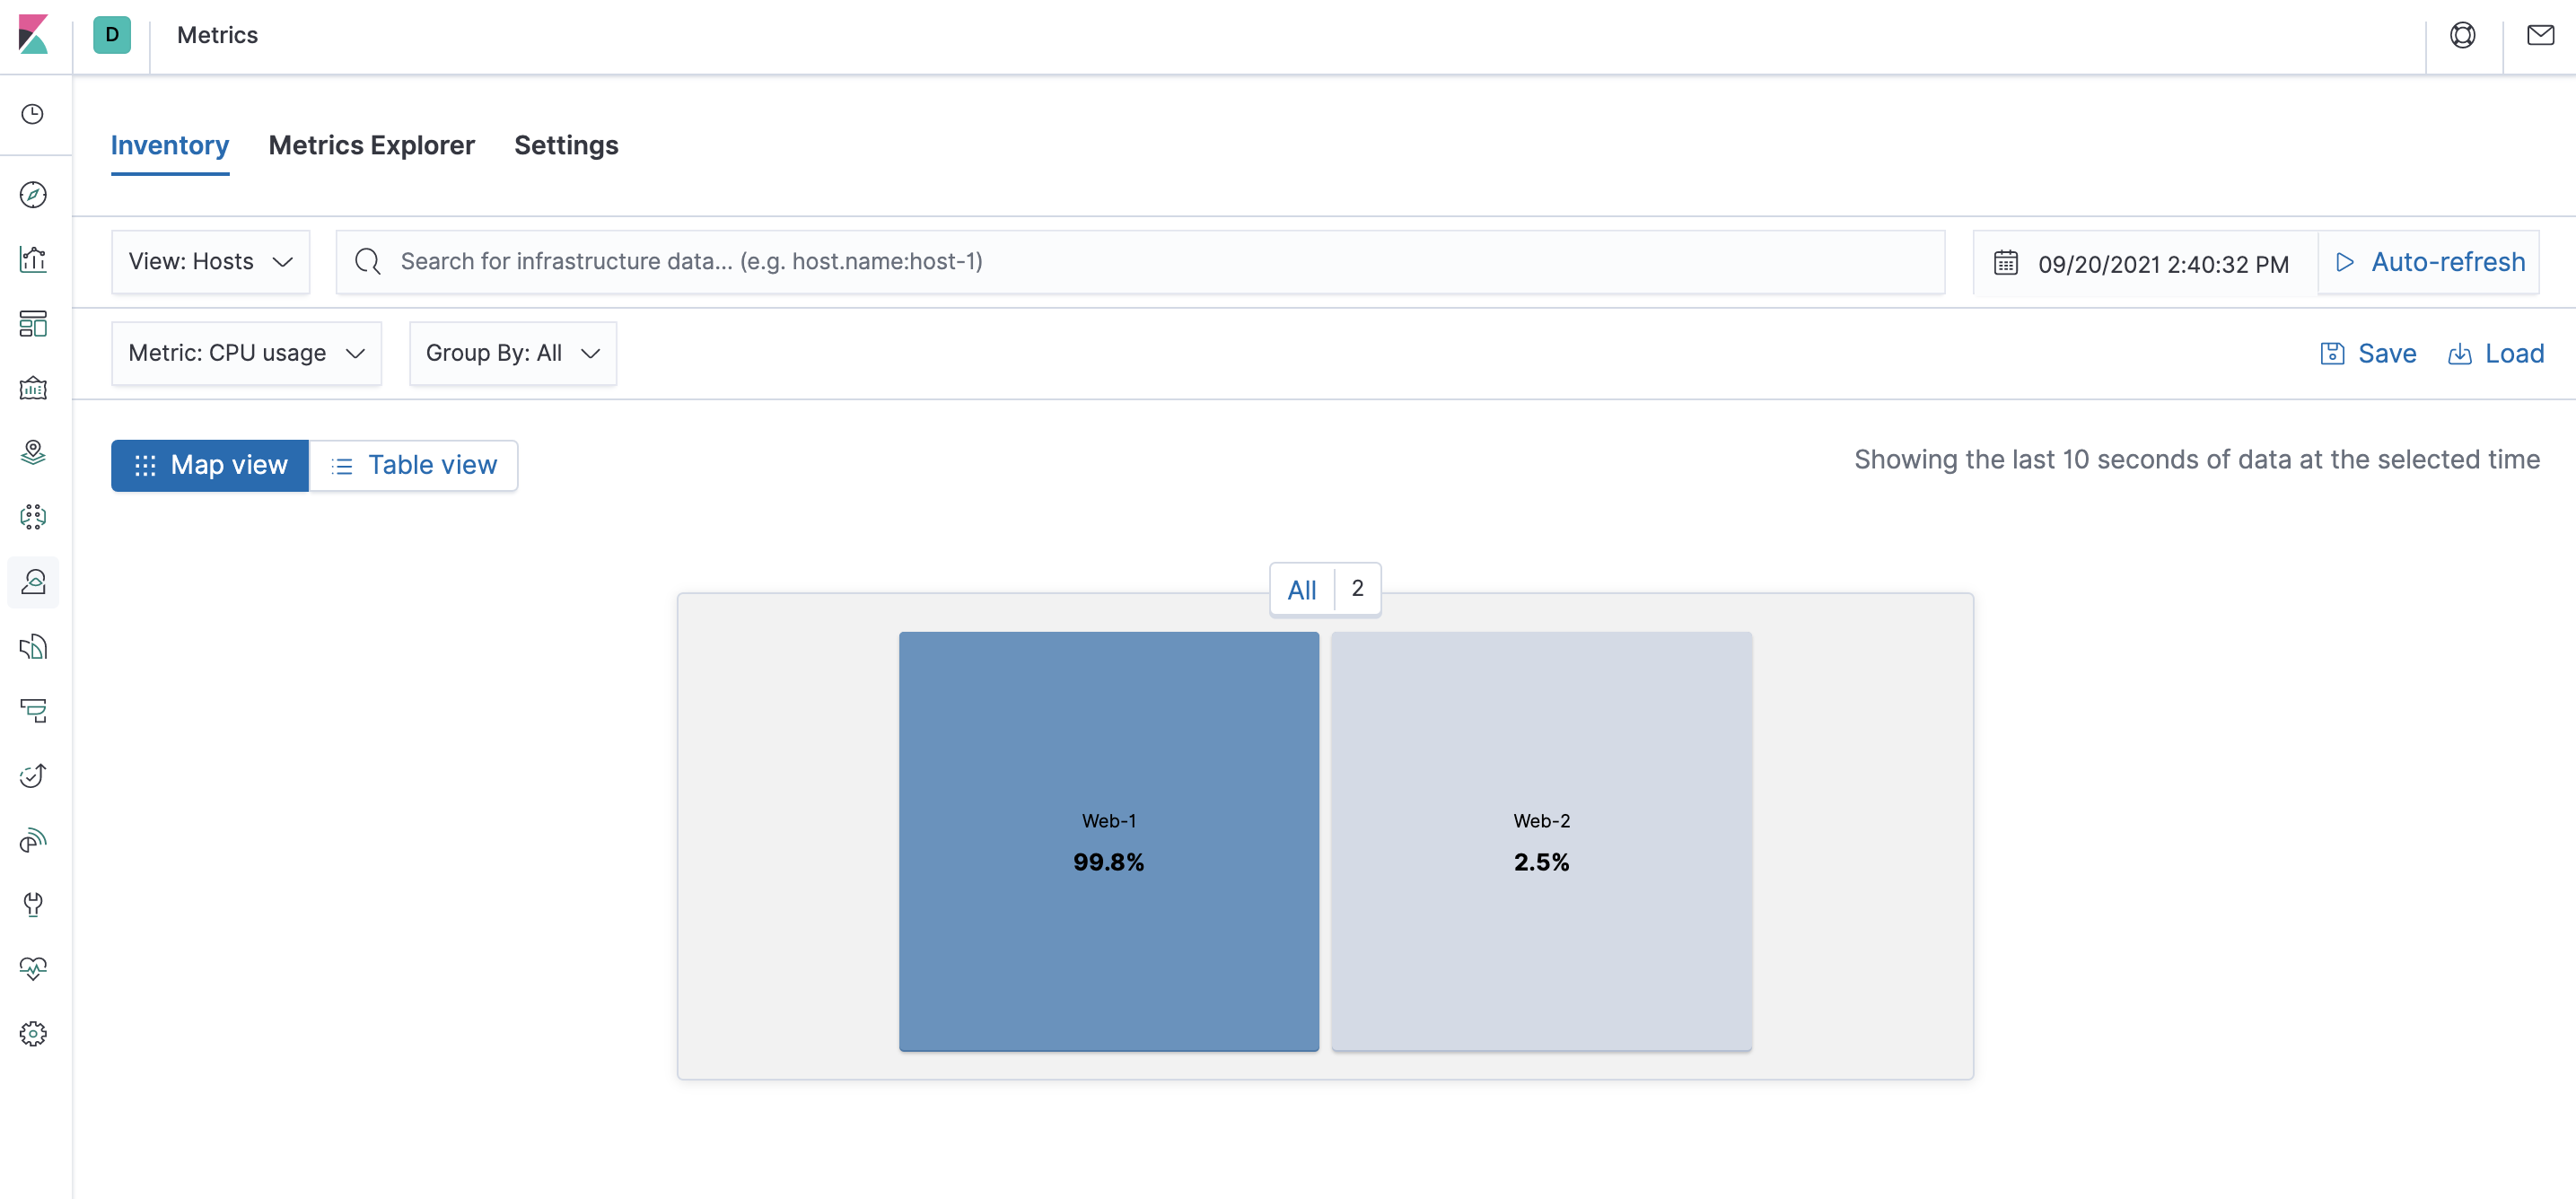This screenshot has width=2576, height=1199.
Task: Click the group count 2 badge
Action: point(1358,589)
